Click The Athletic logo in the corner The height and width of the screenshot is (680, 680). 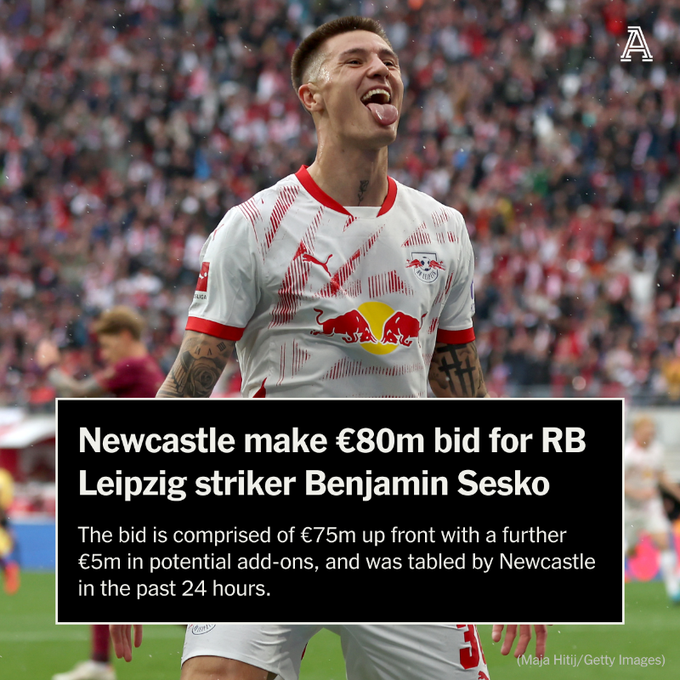point(636,44)
